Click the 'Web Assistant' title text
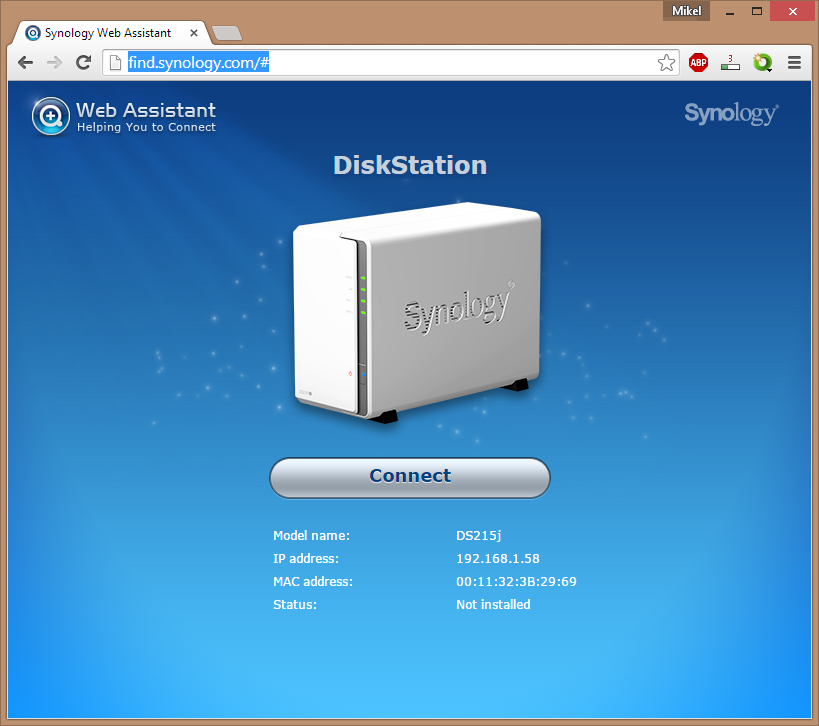 coord(146,110)
